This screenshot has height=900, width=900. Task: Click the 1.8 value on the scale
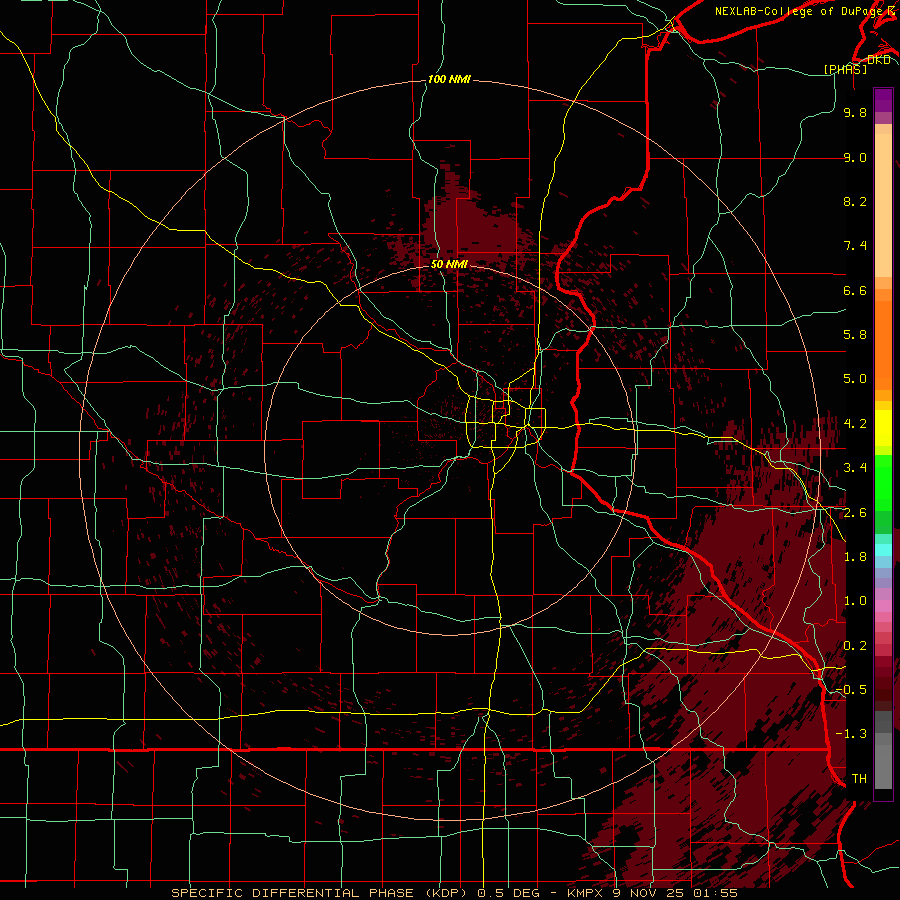coord(855,557)
